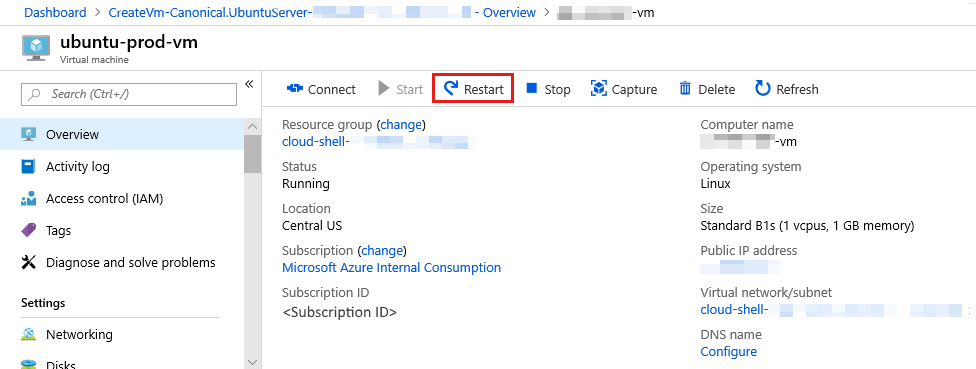Stop the virtual machine
Screen dimensions: 976x369
point(548,89)
